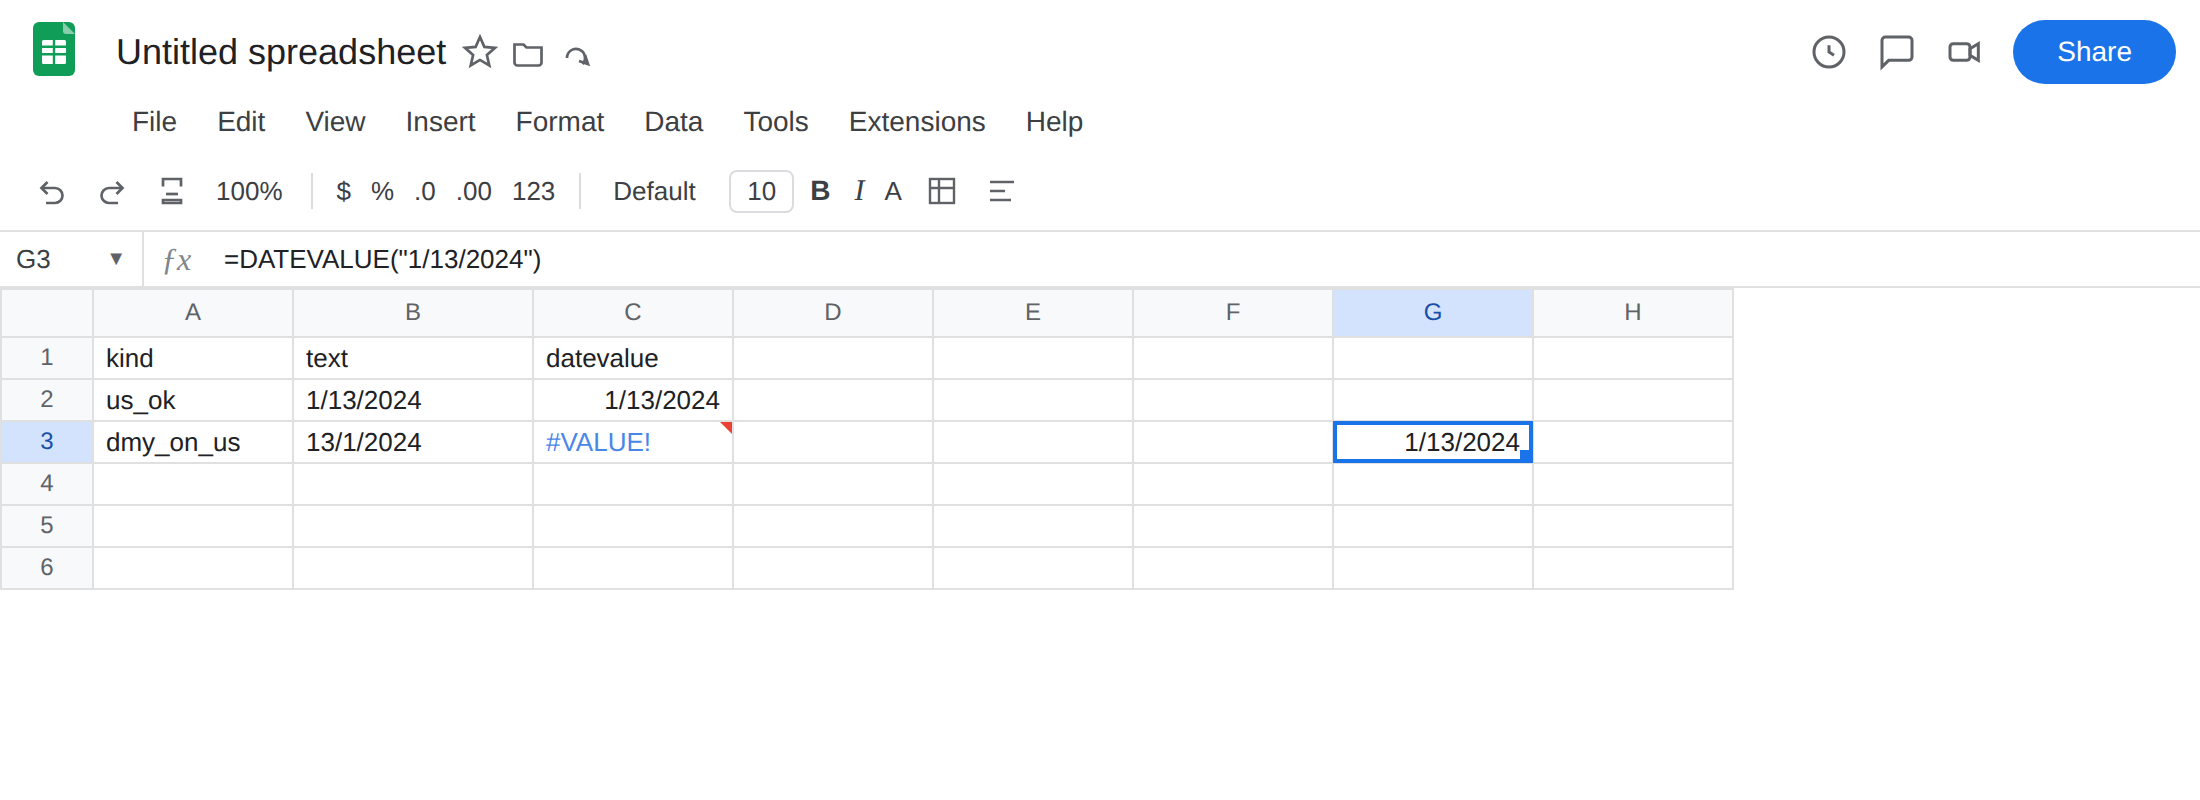Select cell 'us_ok'
The image size is (2200, 800).
[193, 400]
